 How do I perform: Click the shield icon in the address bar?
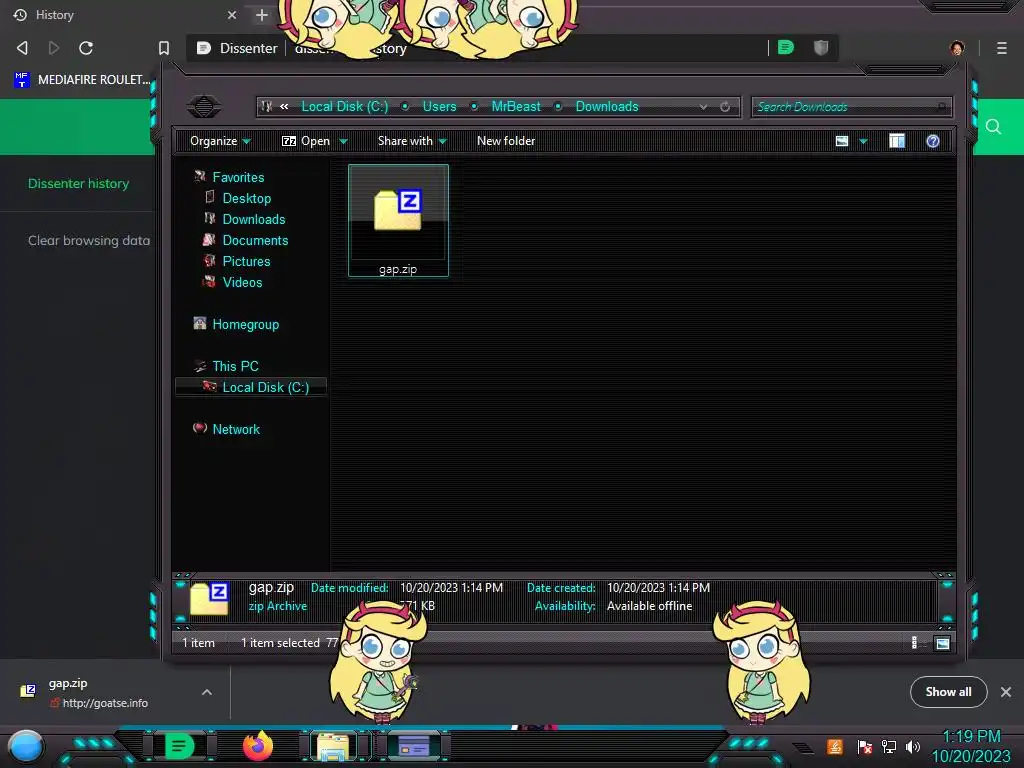point(821,47)
